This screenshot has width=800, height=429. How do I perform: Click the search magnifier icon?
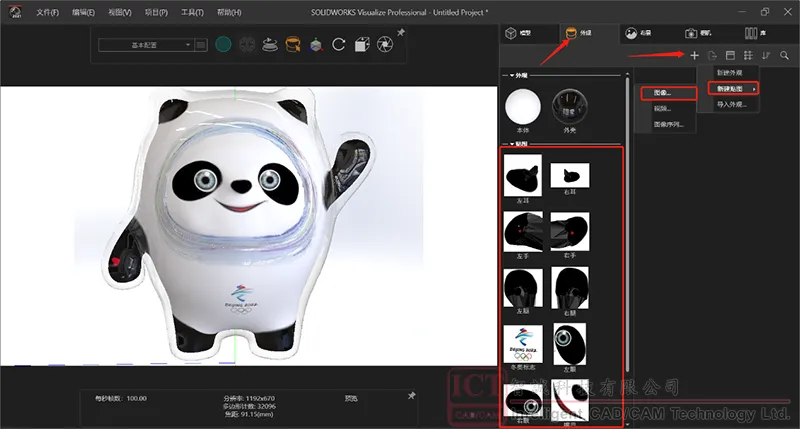[x=784, y=55]
